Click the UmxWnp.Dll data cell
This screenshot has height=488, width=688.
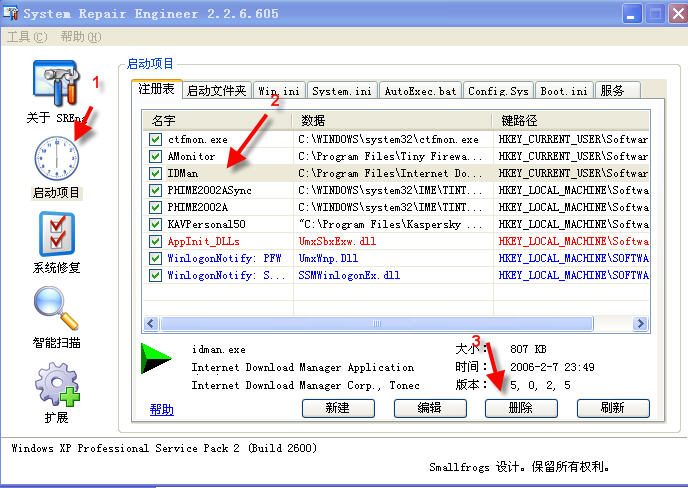coord(328,258)
